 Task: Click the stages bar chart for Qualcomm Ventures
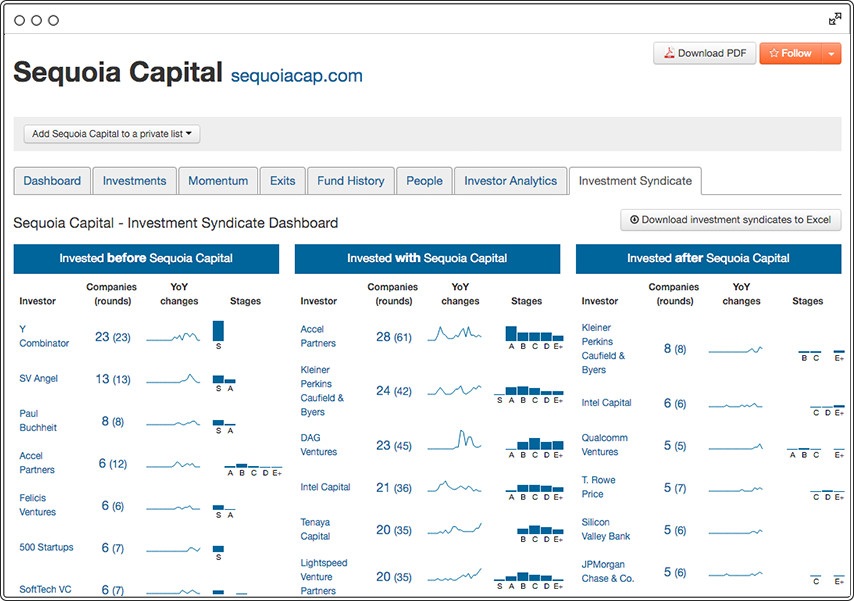point(816,452)
